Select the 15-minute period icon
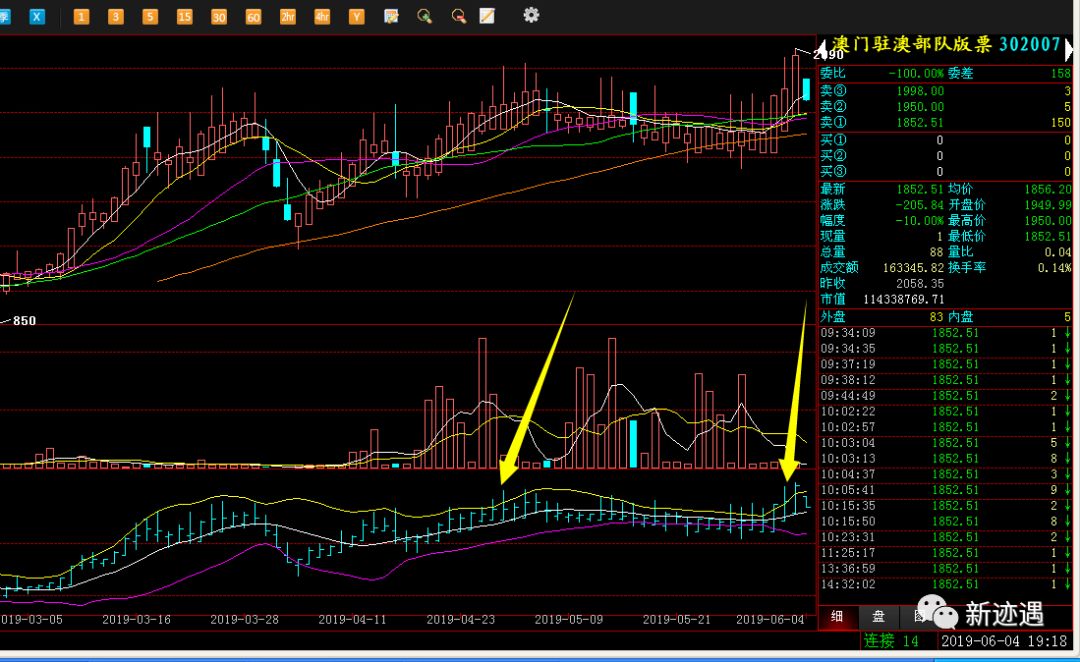Viewport: 1080px width, 662px height. pos(185,17)
